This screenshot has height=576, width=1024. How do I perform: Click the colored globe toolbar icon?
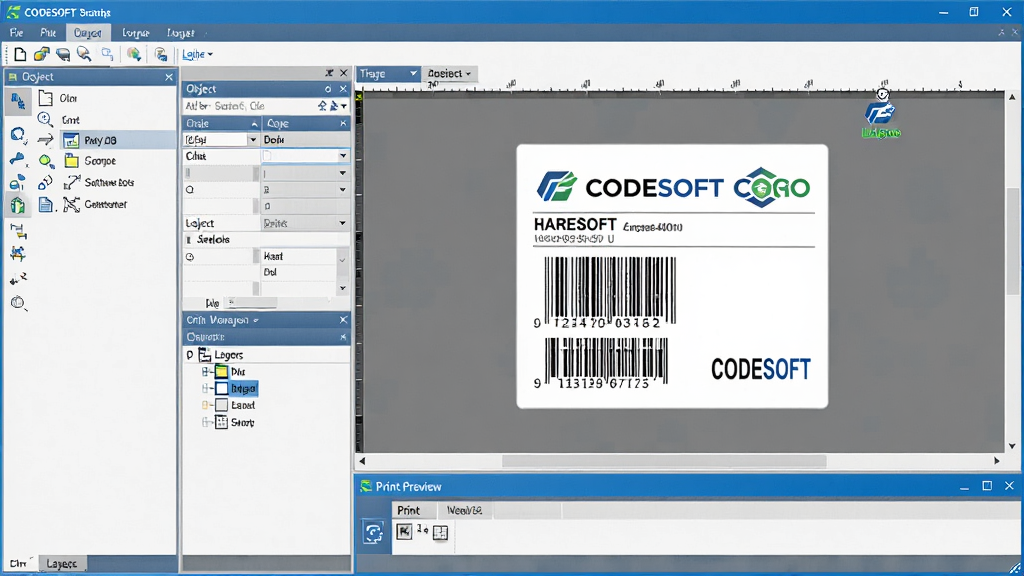[134, 54]
